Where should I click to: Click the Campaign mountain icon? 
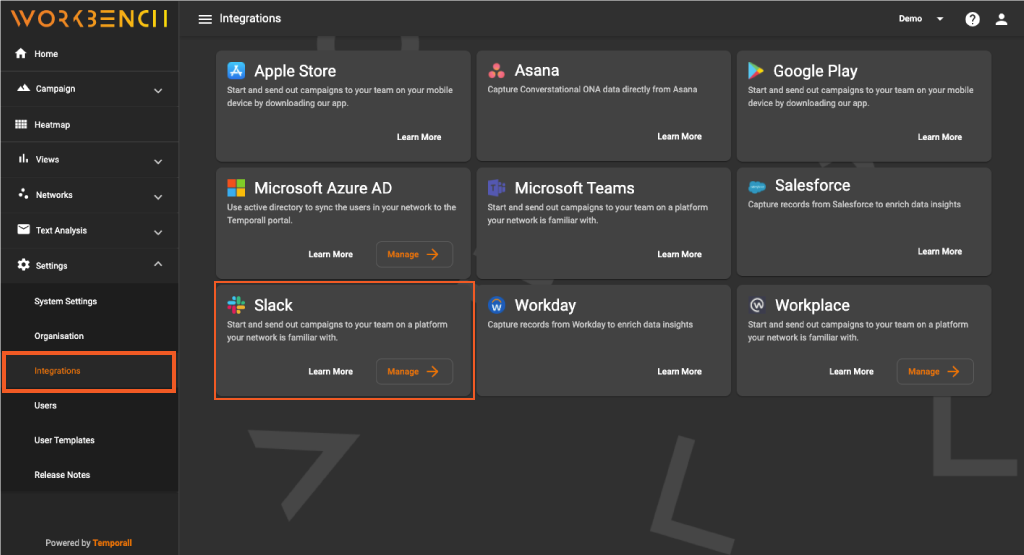23,87
